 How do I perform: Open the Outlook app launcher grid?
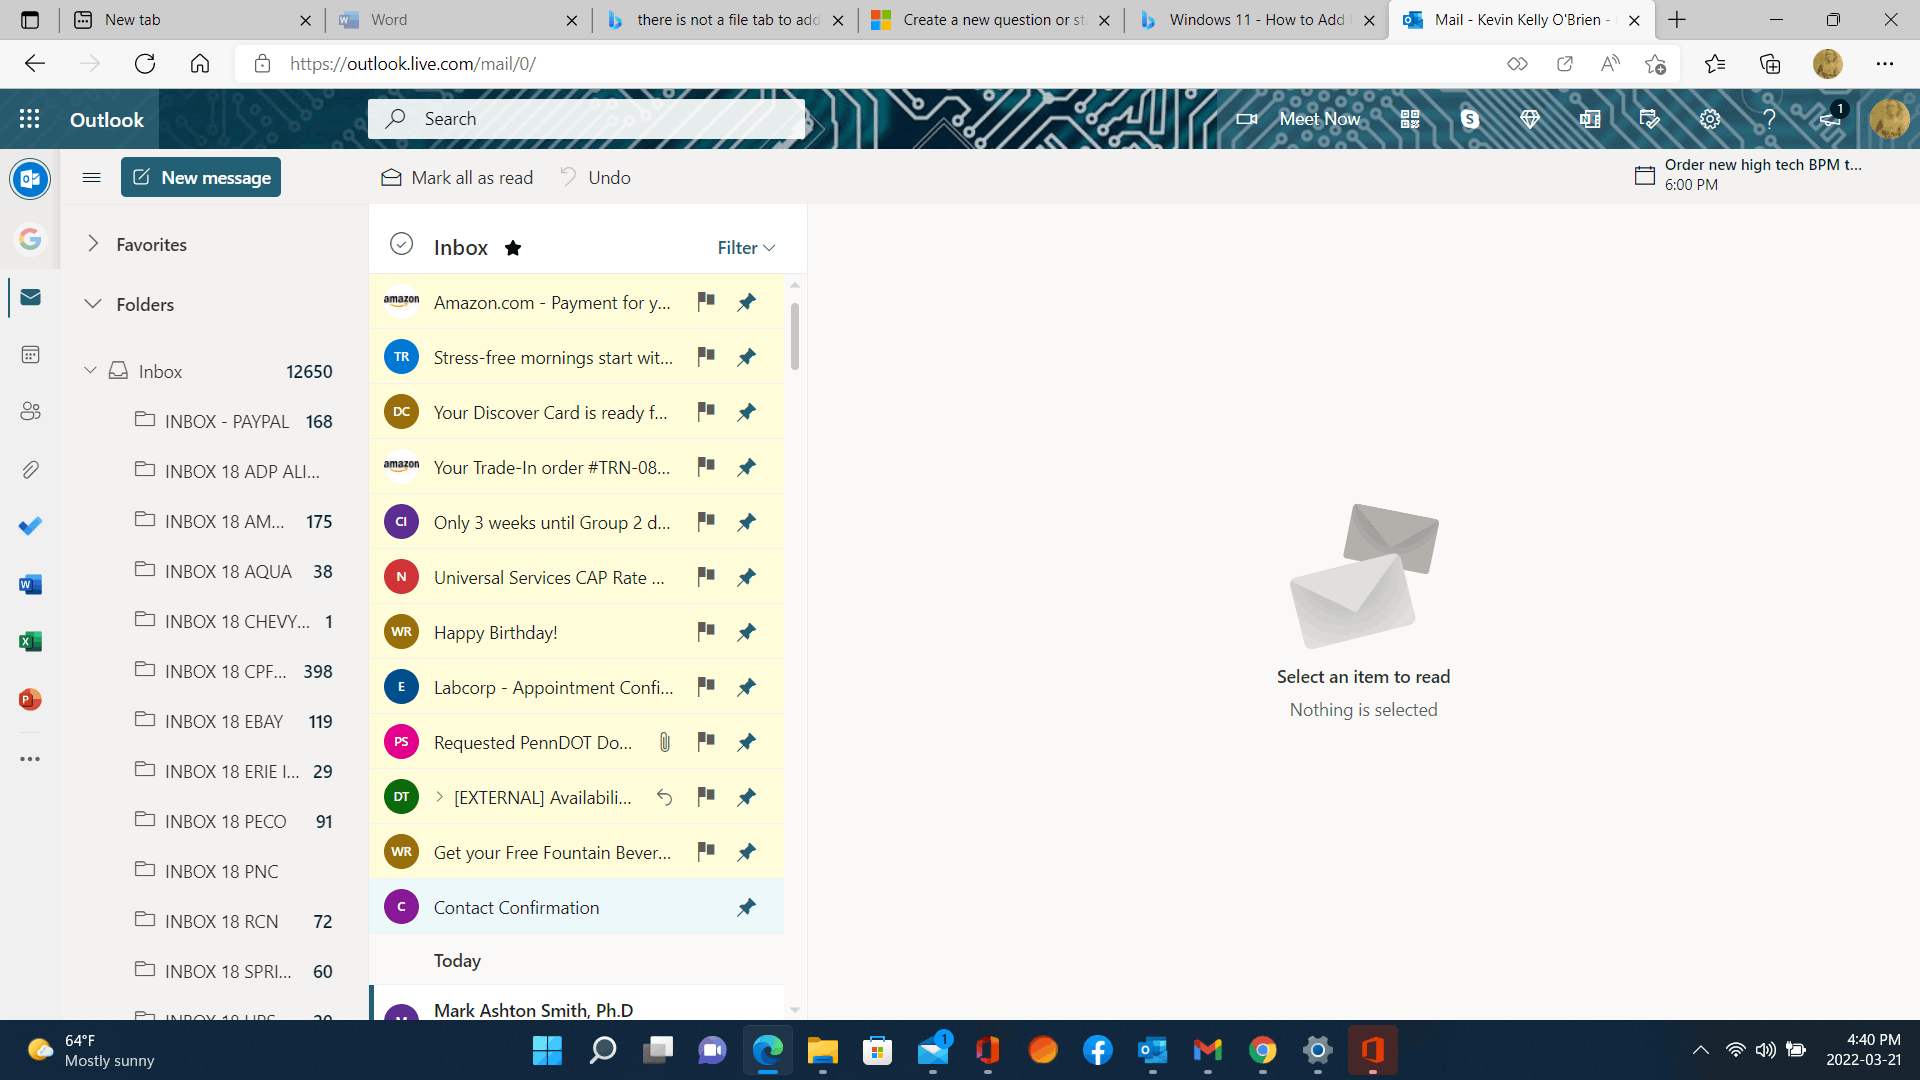click(x=30, y=119)
